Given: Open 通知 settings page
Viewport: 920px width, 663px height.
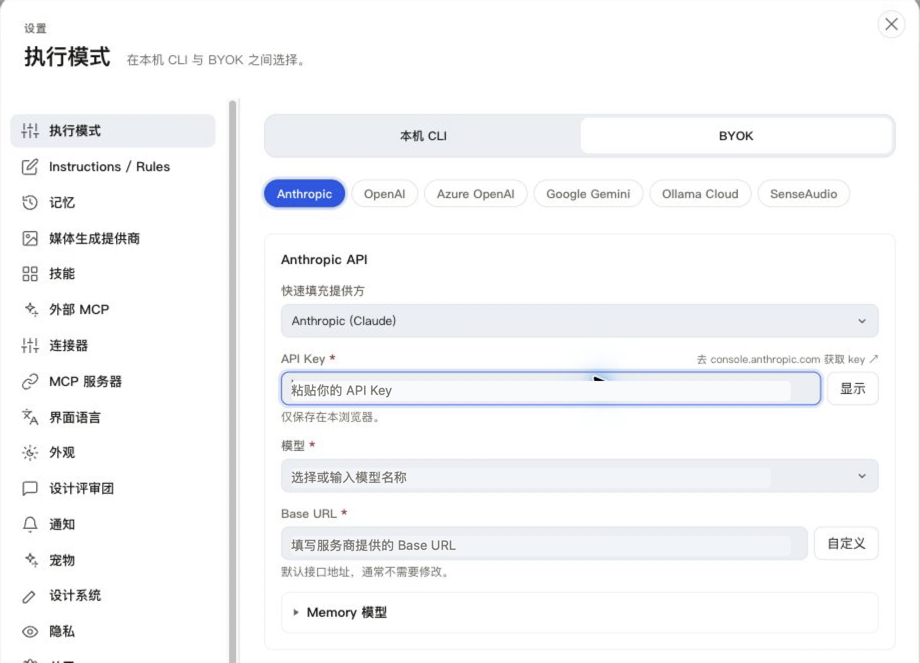Looking at the screenshot, I should [113, 524].
